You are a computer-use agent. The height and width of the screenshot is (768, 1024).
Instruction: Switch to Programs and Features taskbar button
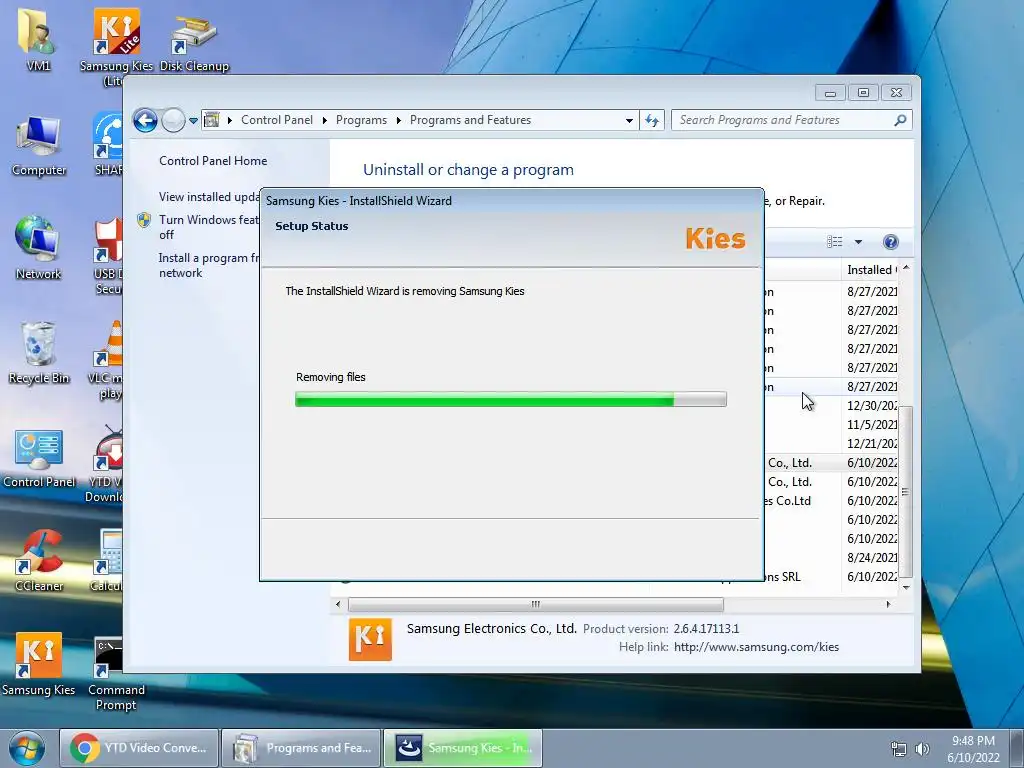coord(301,748)
